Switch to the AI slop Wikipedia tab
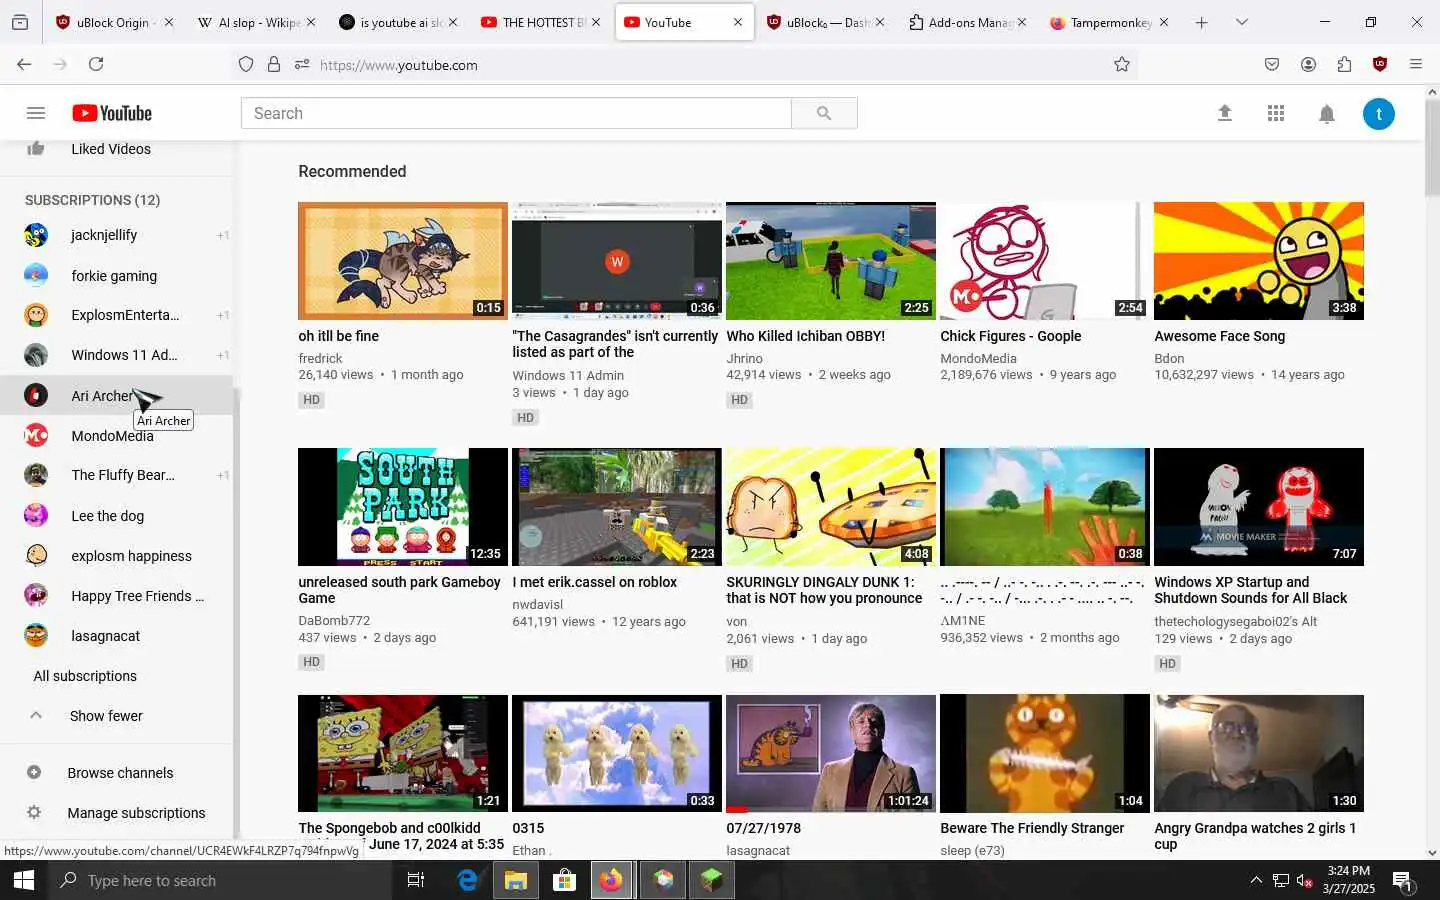This screenshot has height=900, width=1440. 257,22
